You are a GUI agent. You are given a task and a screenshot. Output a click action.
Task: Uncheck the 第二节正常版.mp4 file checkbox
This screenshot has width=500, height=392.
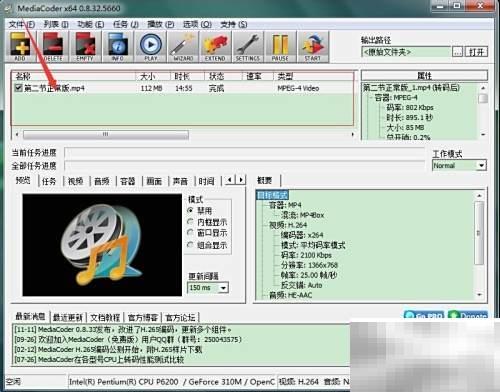click(x=18, y=88)
